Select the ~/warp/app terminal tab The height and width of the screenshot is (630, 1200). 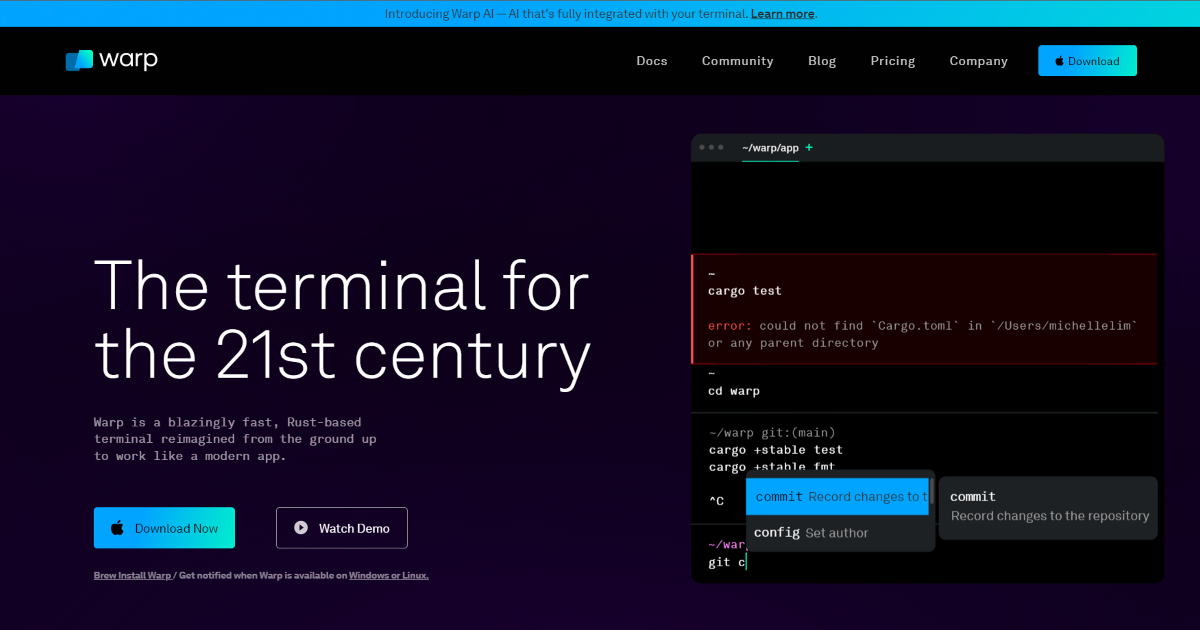770,148
